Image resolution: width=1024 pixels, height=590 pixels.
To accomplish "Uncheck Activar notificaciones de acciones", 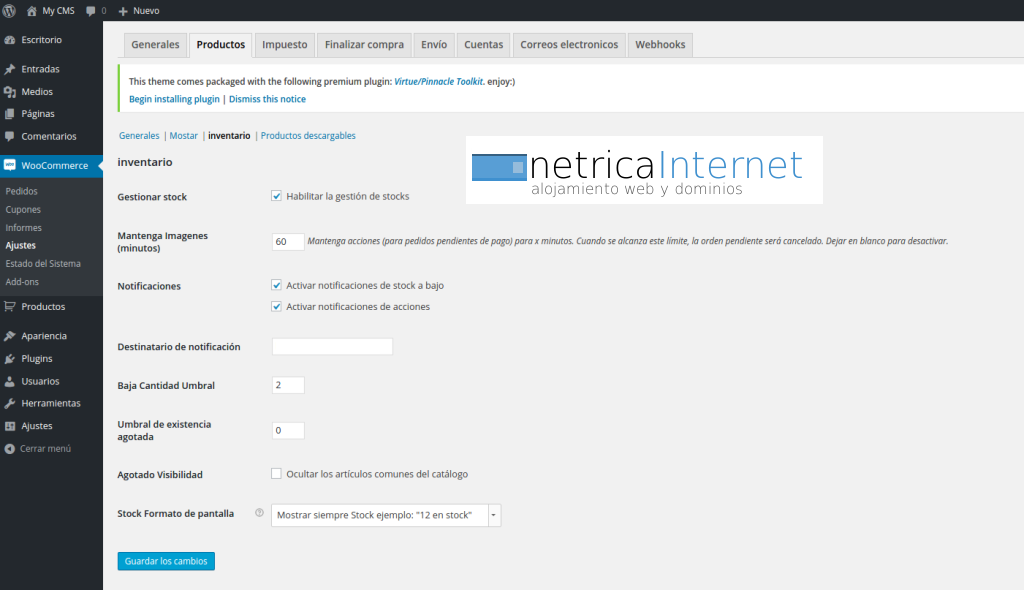I will (x=276, y=306).
